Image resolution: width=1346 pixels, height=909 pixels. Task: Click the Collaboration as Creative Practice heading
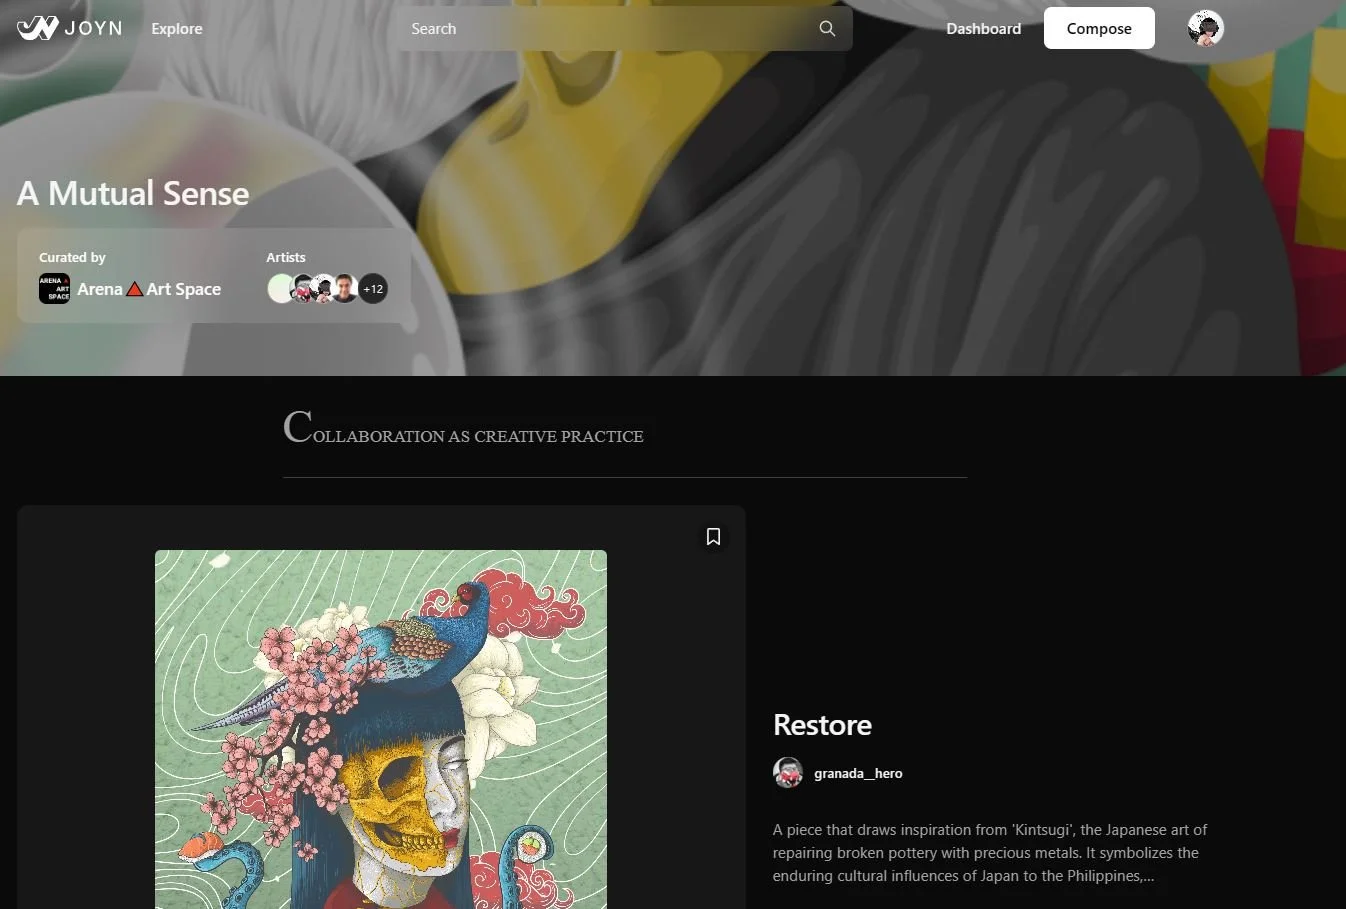pos(463,428)
